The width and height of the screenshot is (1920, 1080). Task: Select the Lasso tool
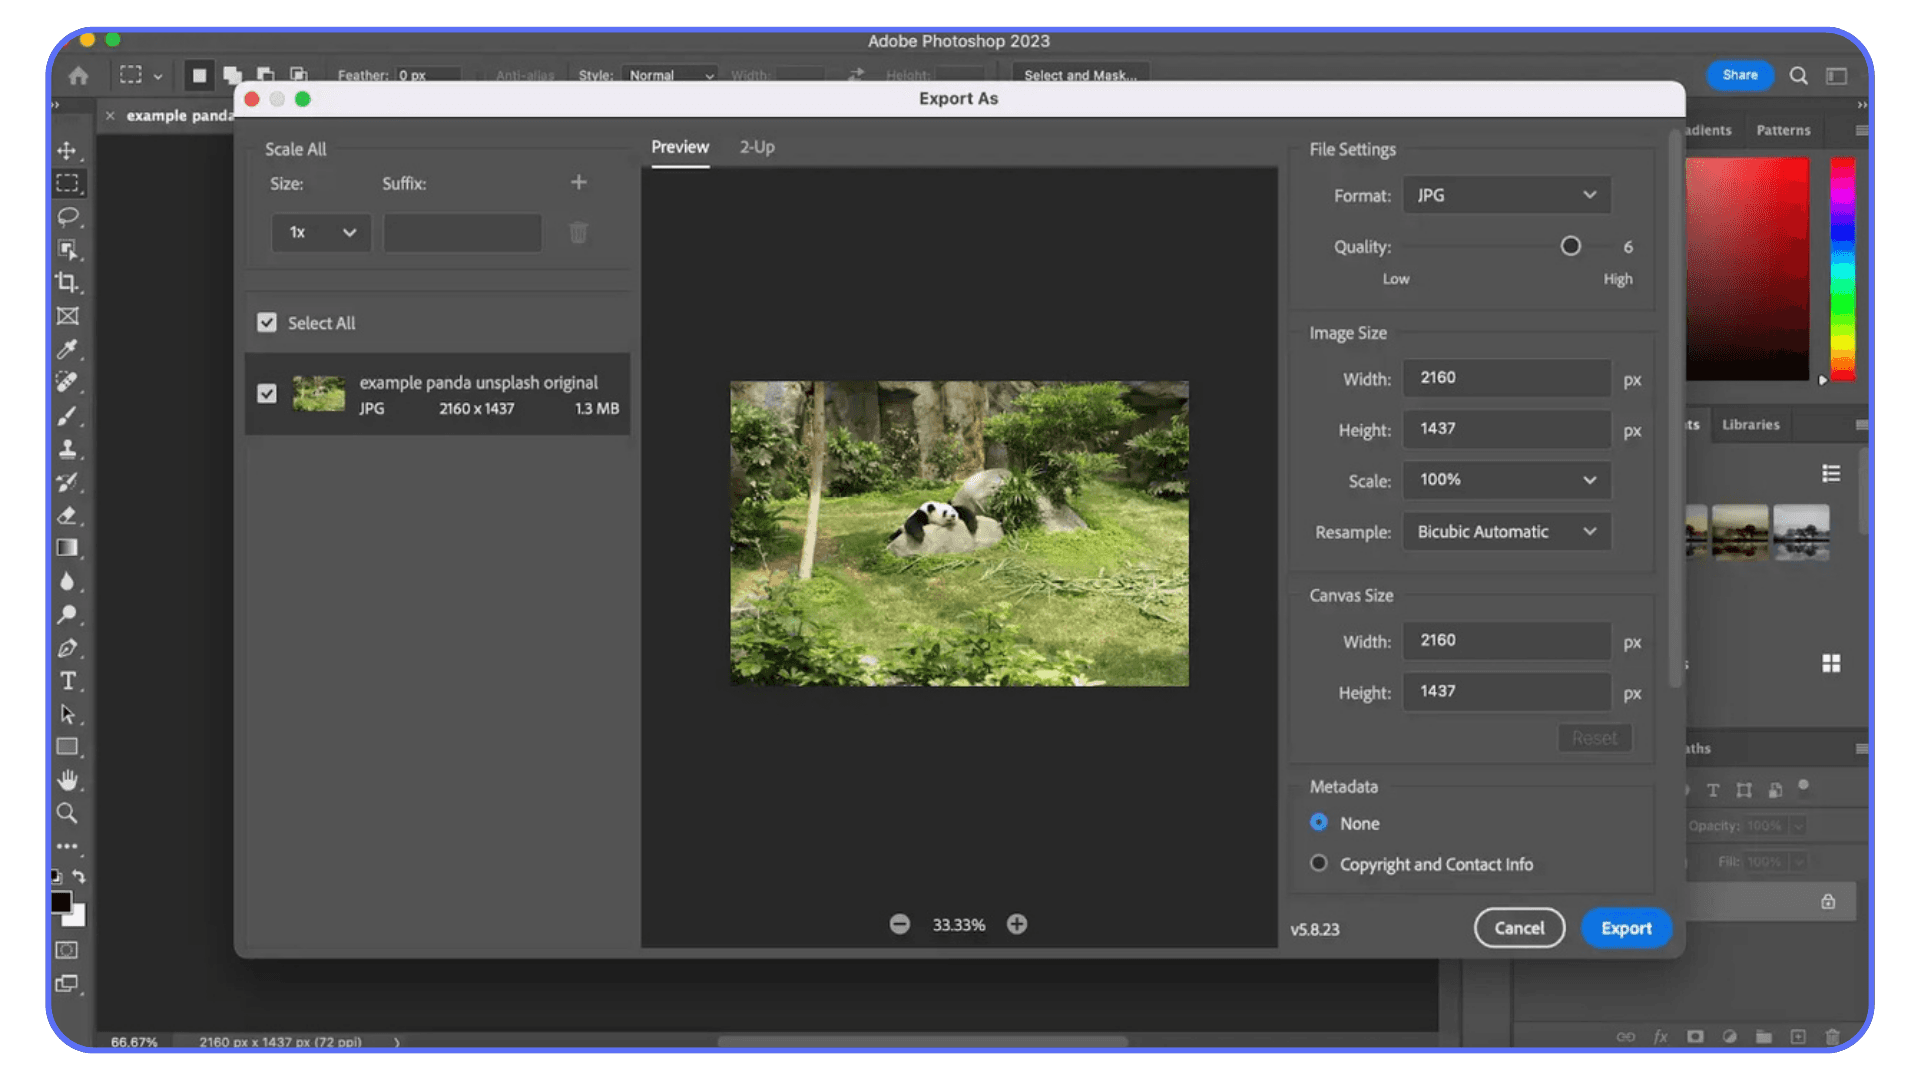tap(67, 217)
